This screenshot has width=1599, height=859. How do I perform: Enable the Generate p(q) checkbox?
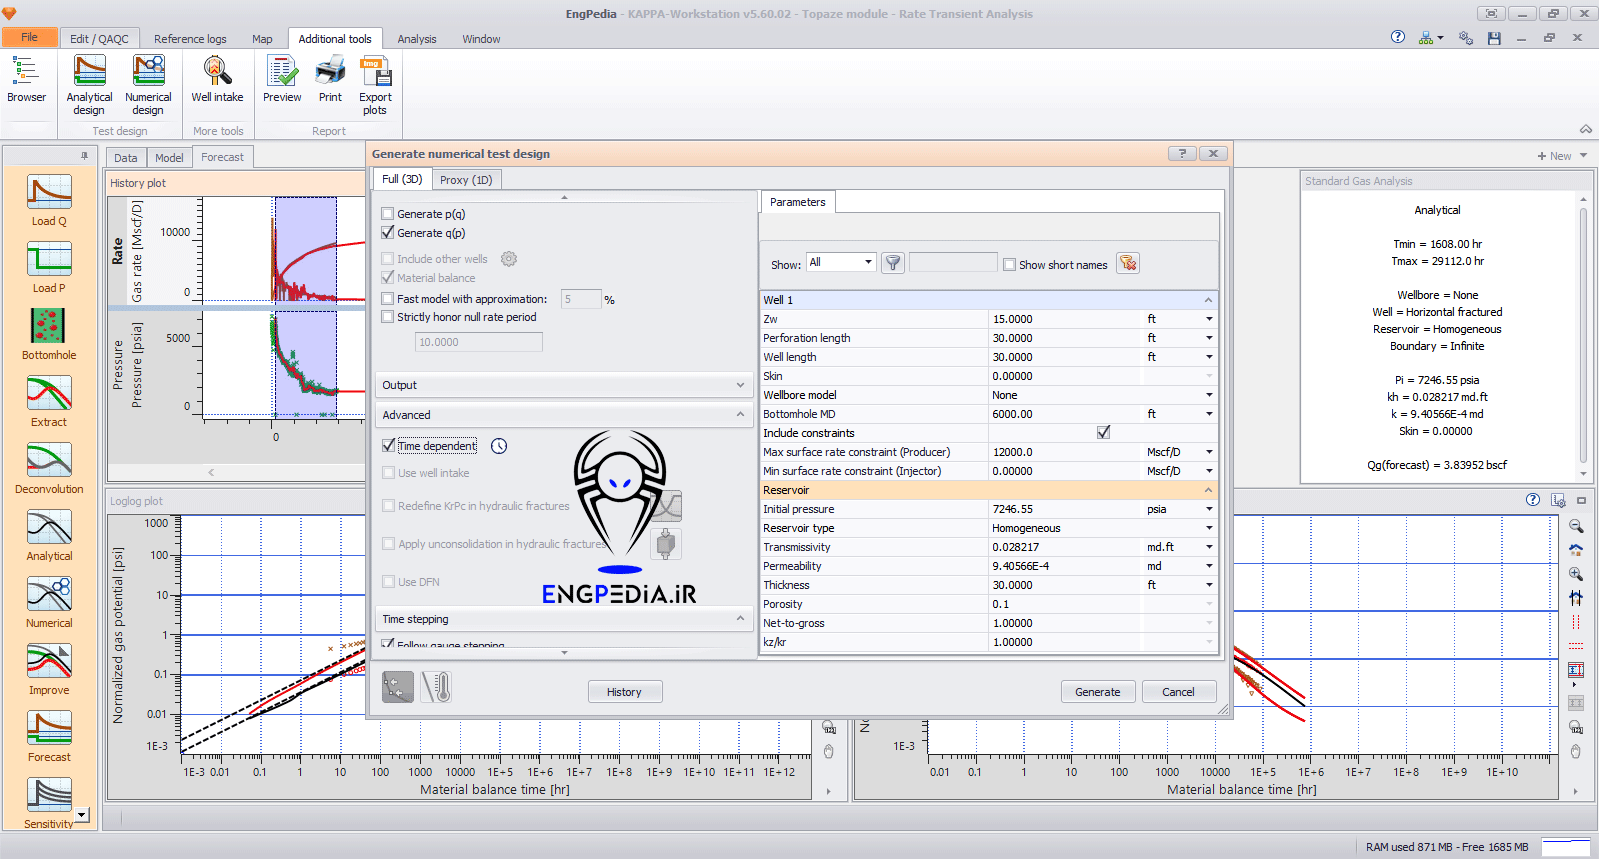(x=388, y=214)
